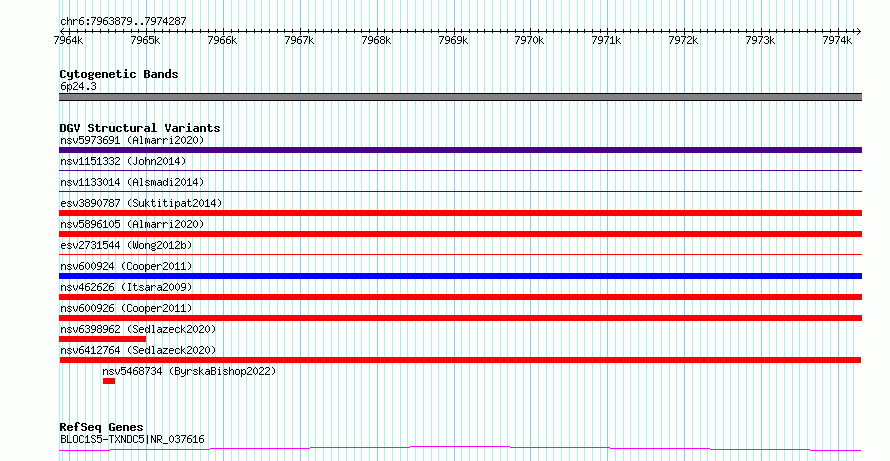Click the nsv5468734 (ByrskaBishop2022) label

click(189, 371)
